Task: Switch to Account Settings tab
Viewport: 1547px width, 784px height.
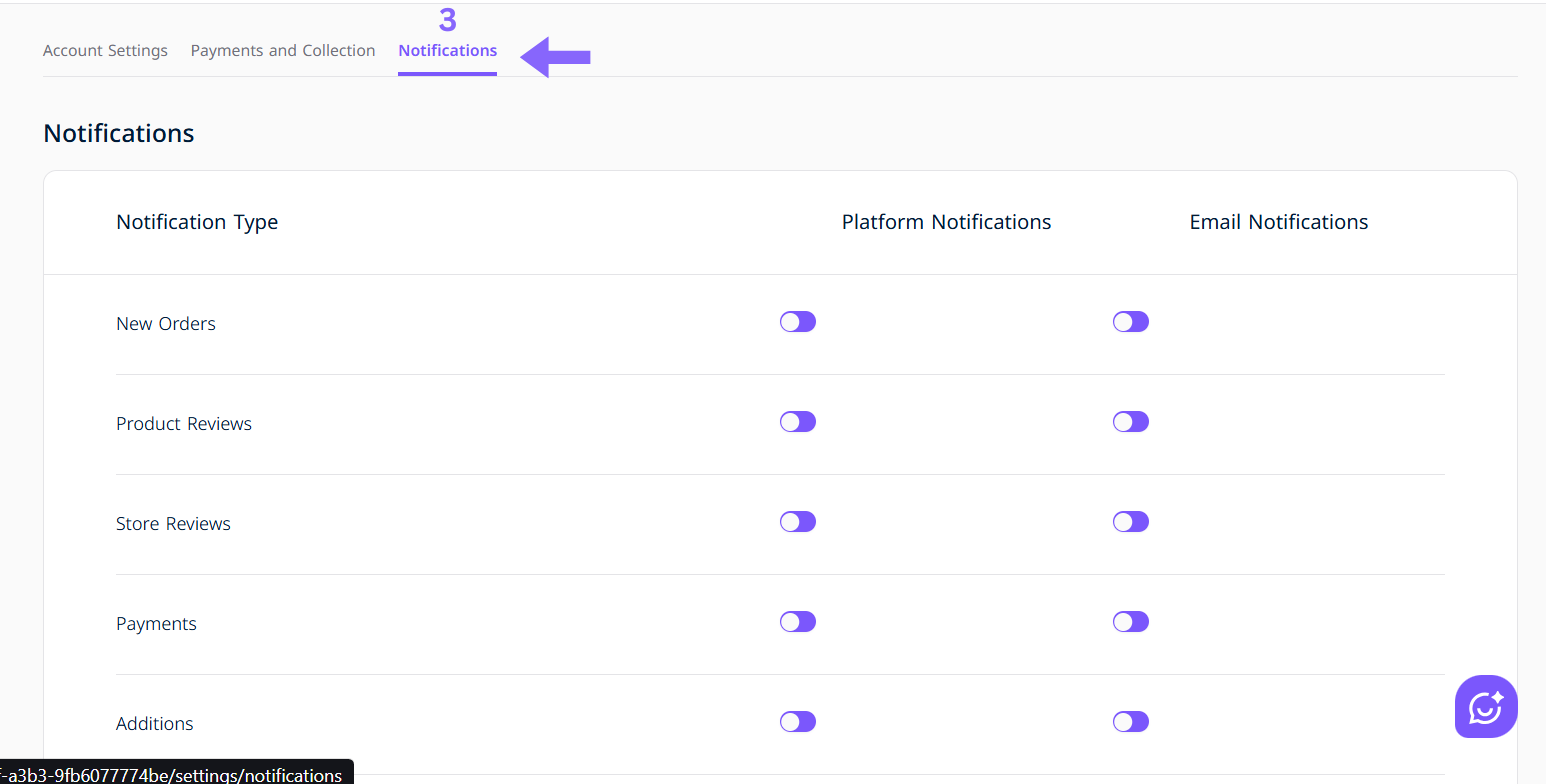Action: click(x=105, y=50)
